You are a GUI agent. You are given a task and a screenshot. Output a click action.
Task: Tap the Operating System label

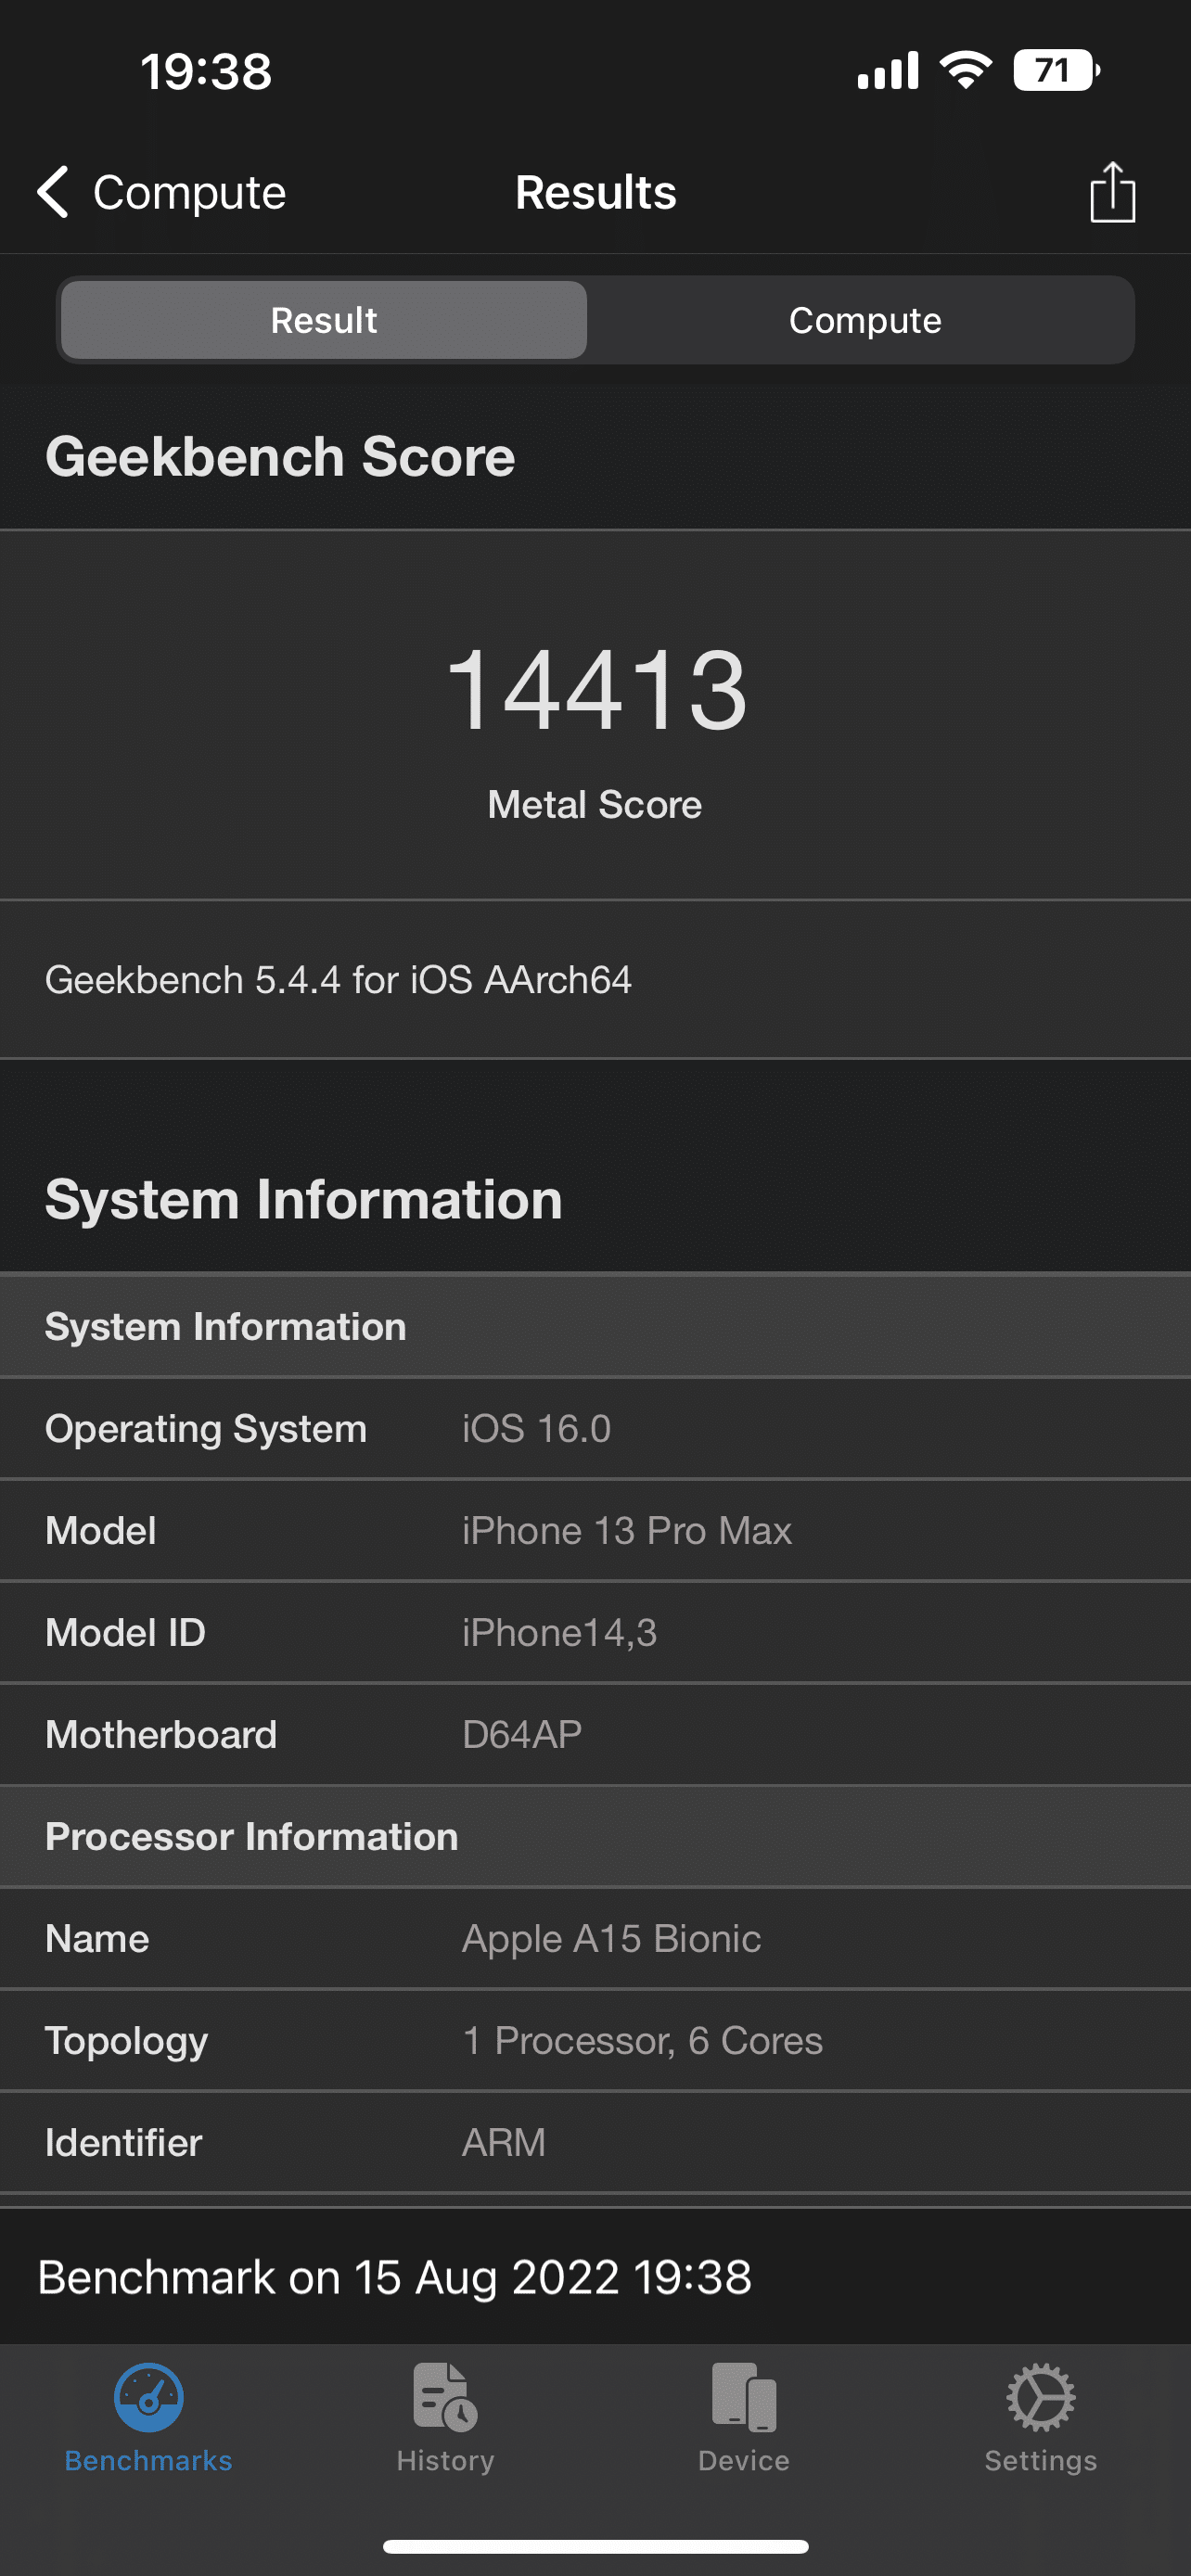(206, 1428)
